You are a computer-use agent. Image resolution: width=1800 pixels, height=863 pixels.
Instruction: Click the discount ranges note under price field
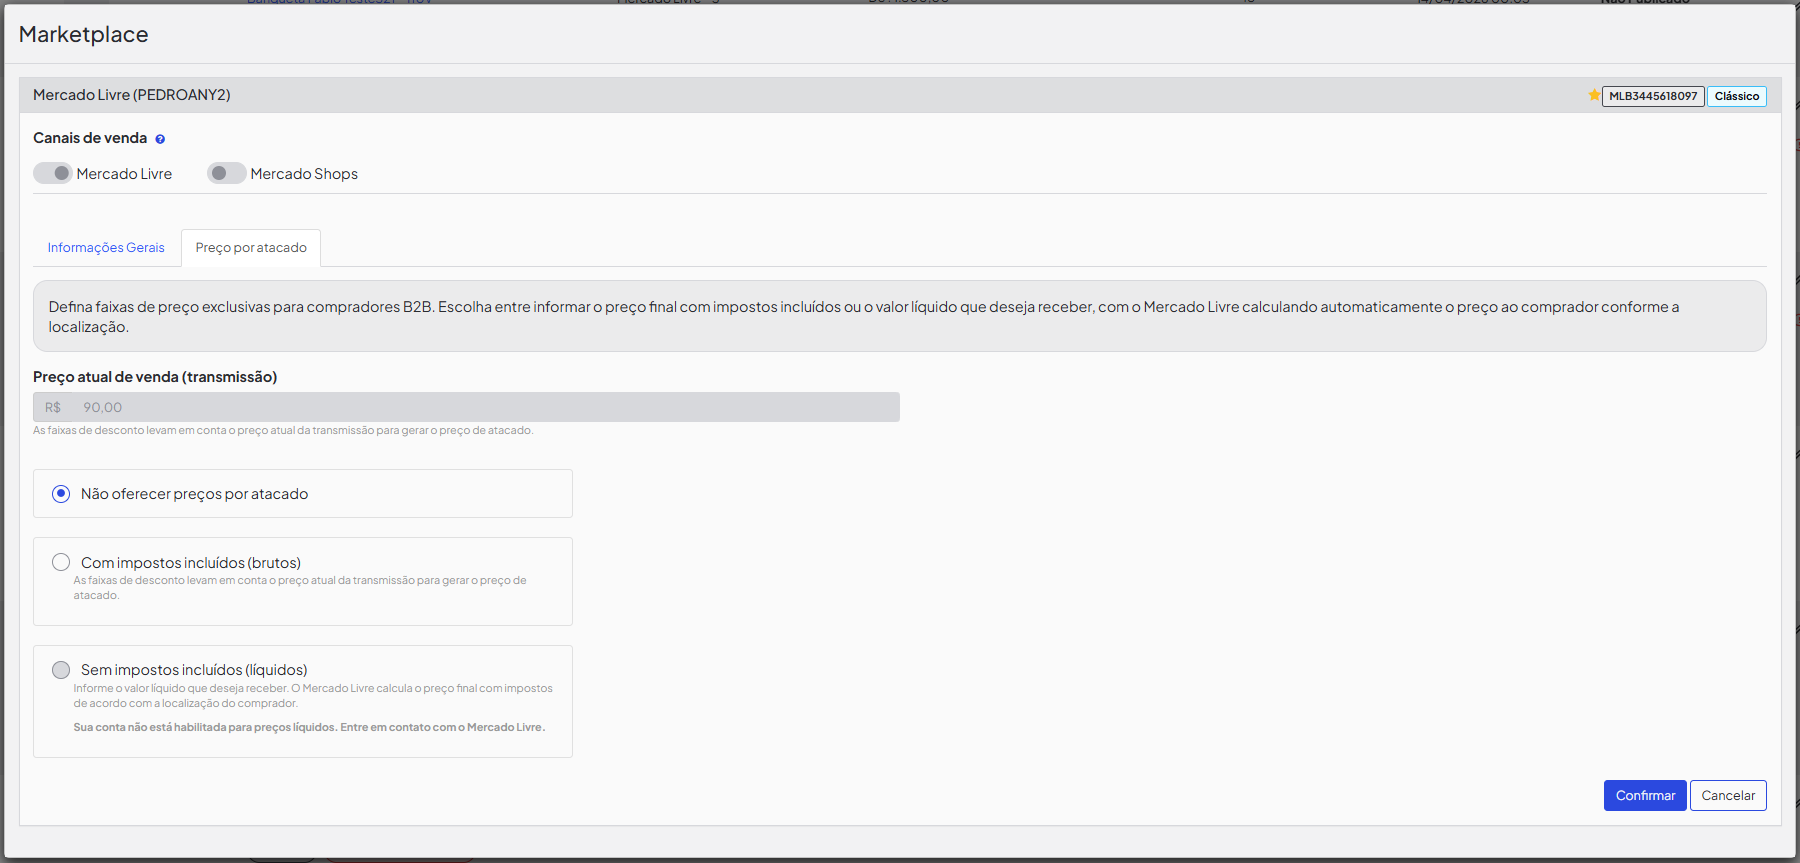(283, 430)
